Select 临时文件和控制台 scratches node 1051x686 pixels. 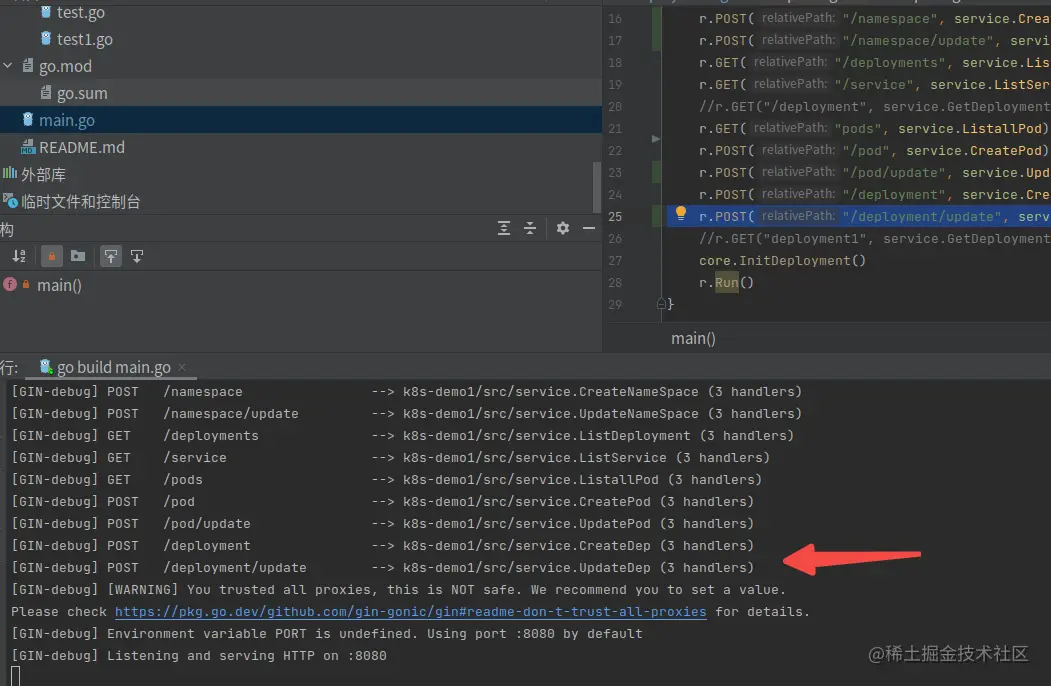pyautogui.click(x=80, y=201)
